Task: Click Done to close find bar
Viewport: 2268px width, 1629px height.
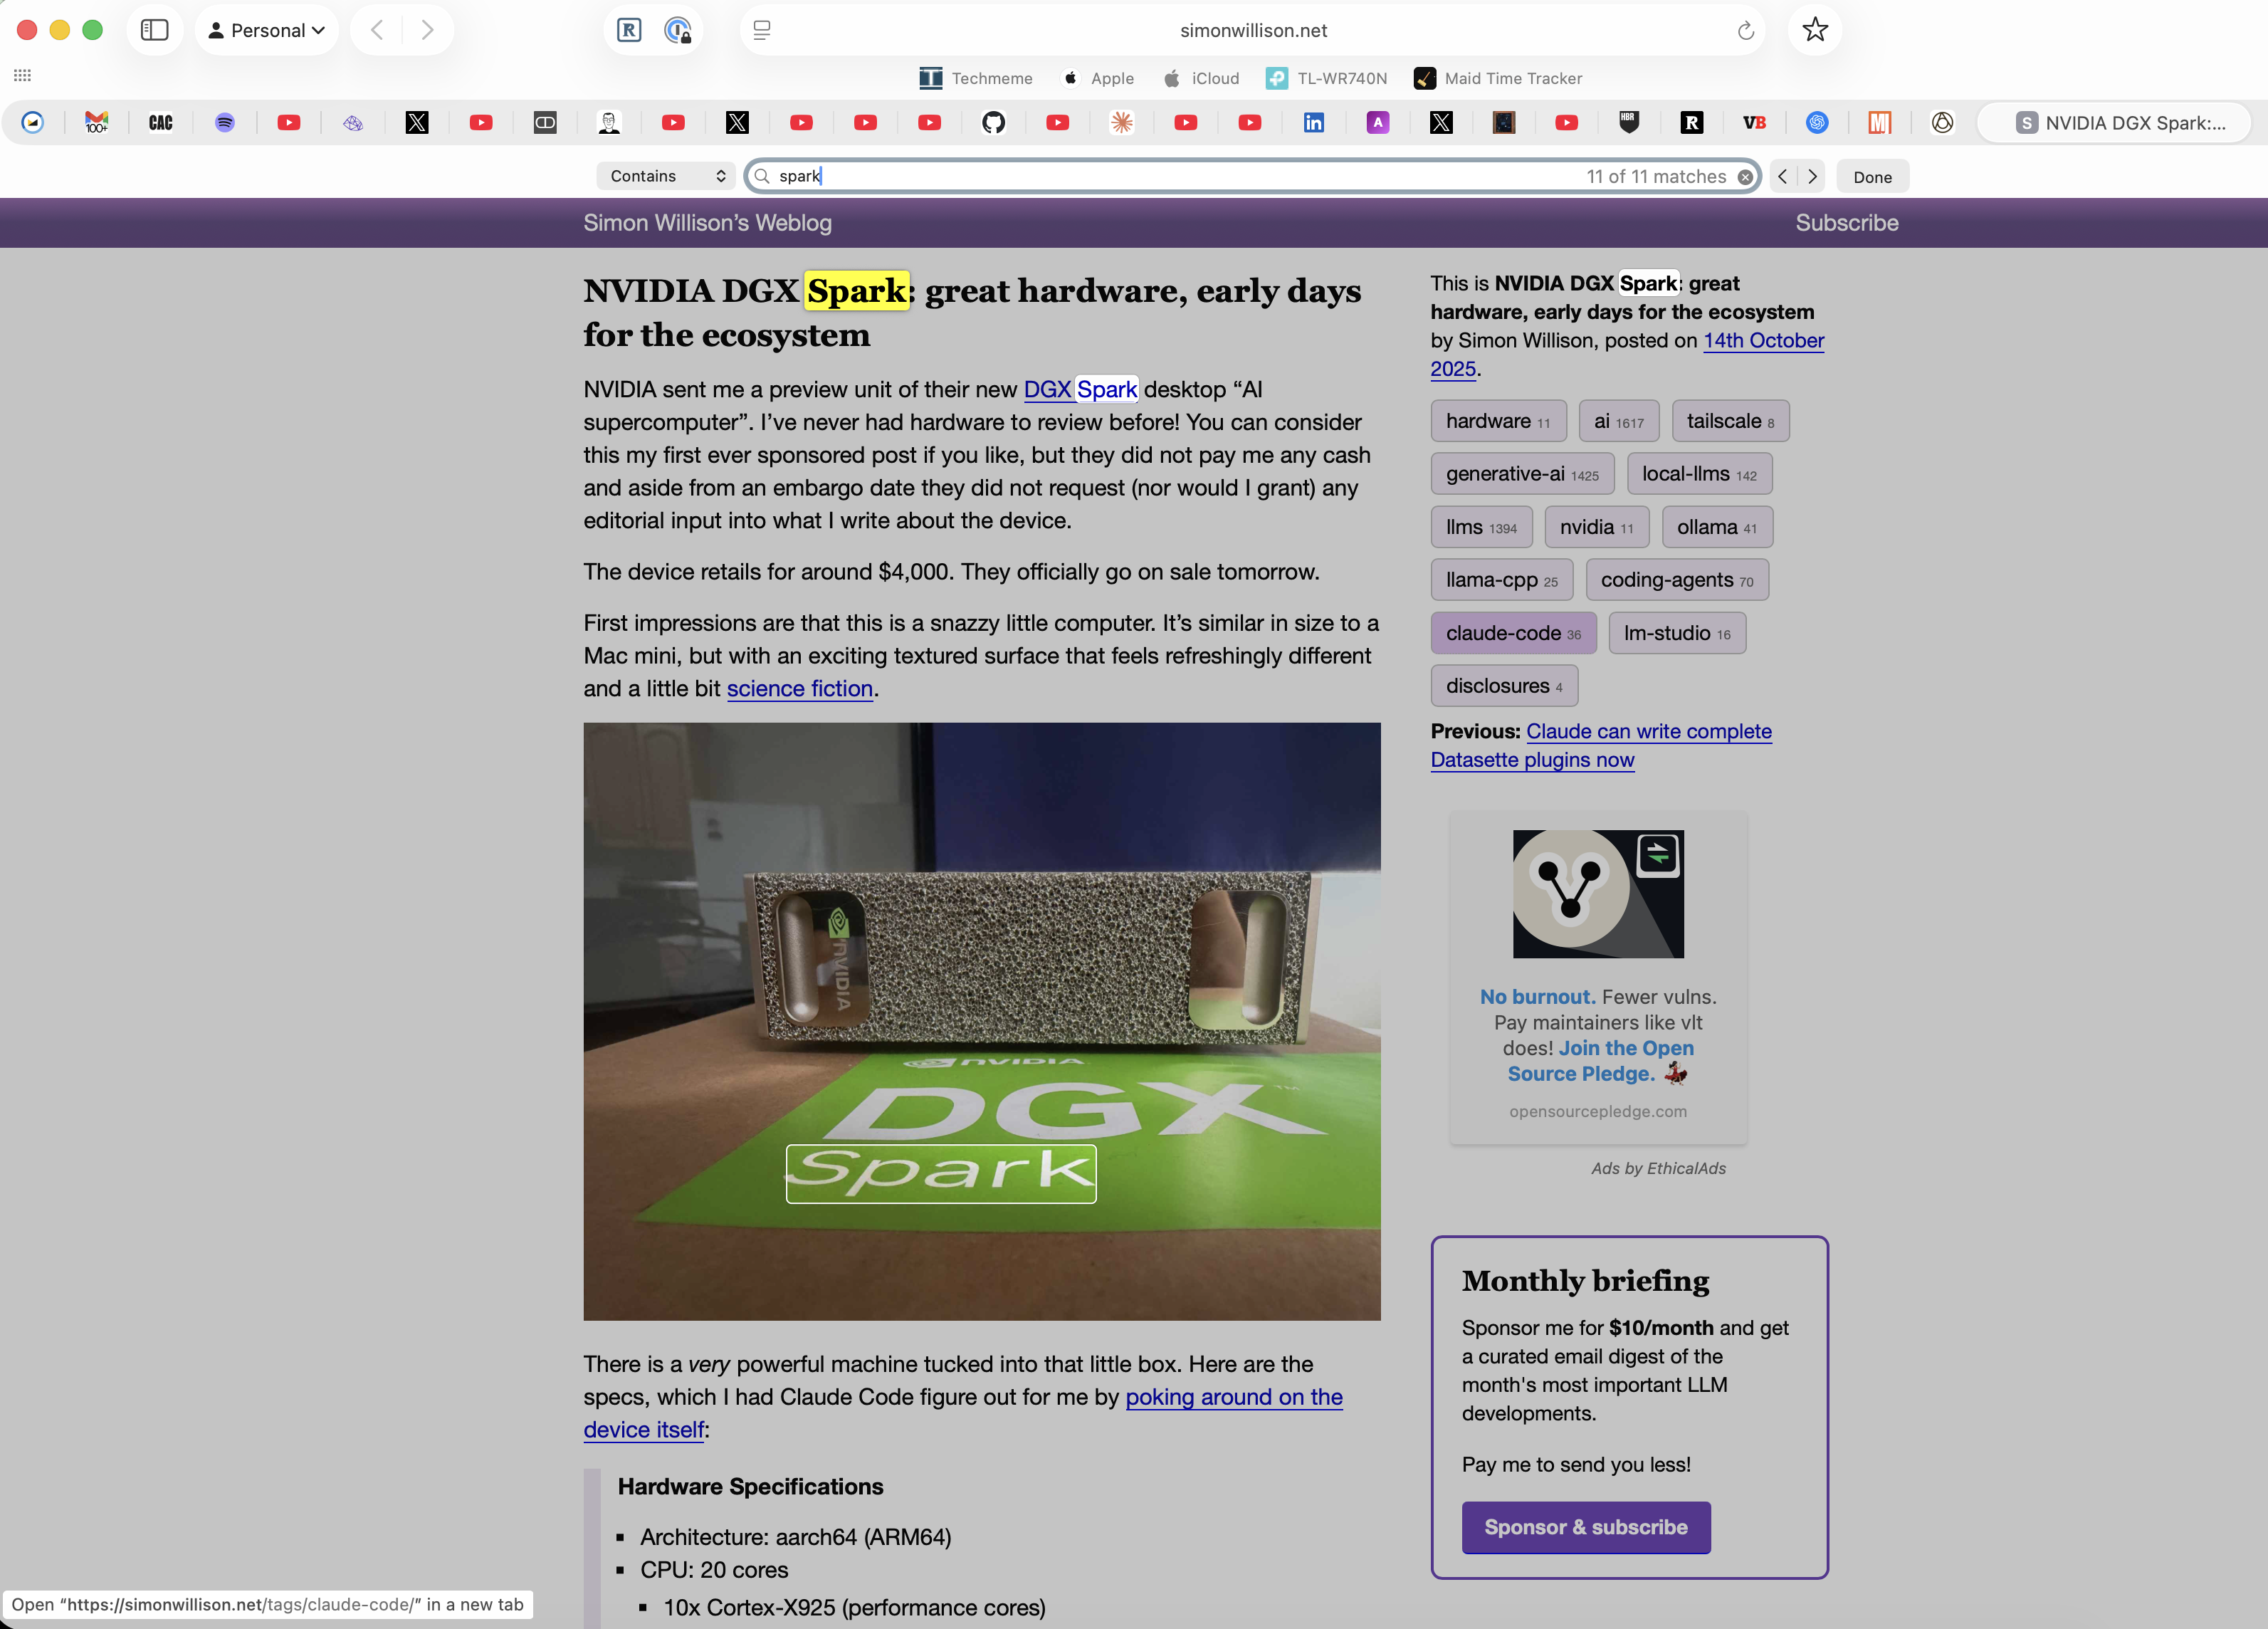Action: tap(1872, 177)
